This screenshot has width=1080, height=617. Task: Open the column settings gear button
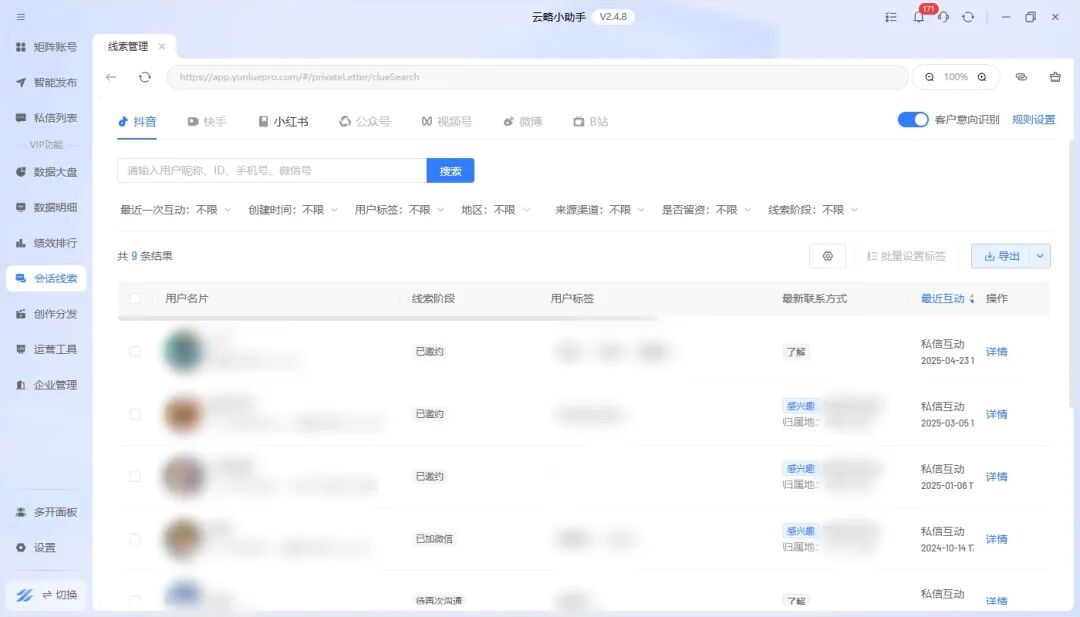coord(827,256)
